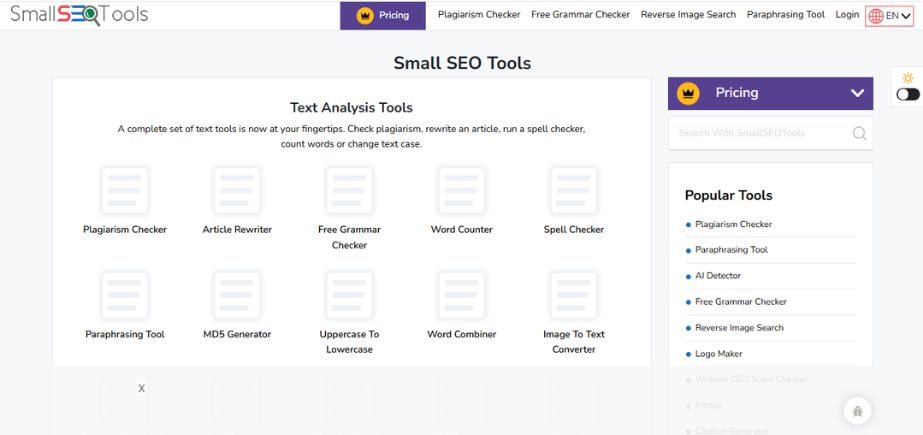Click the Word Counter label
Screen dimensions: 923x435
pos(462,230)
